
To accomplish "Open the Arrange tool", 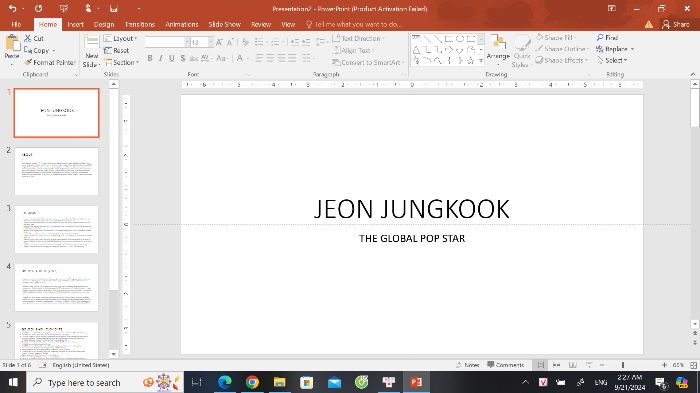I will click(498, 49).
